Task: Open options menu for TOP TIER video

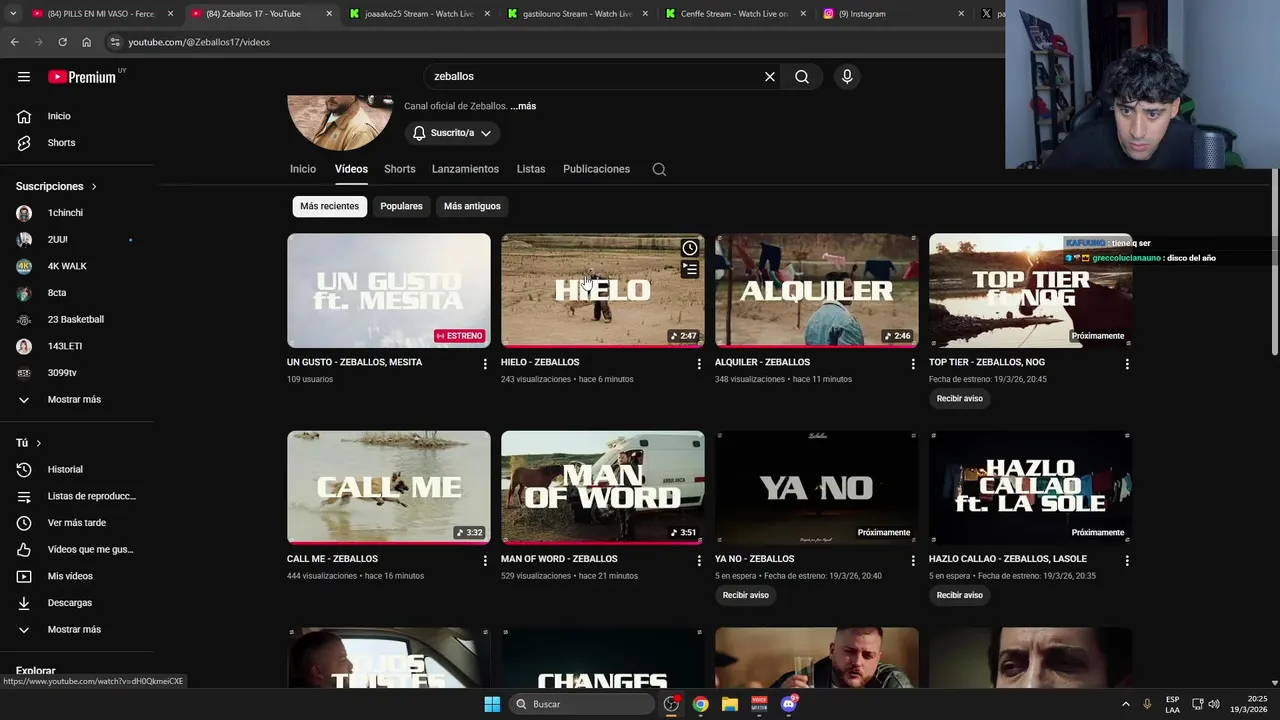Action: point(1127,364)
